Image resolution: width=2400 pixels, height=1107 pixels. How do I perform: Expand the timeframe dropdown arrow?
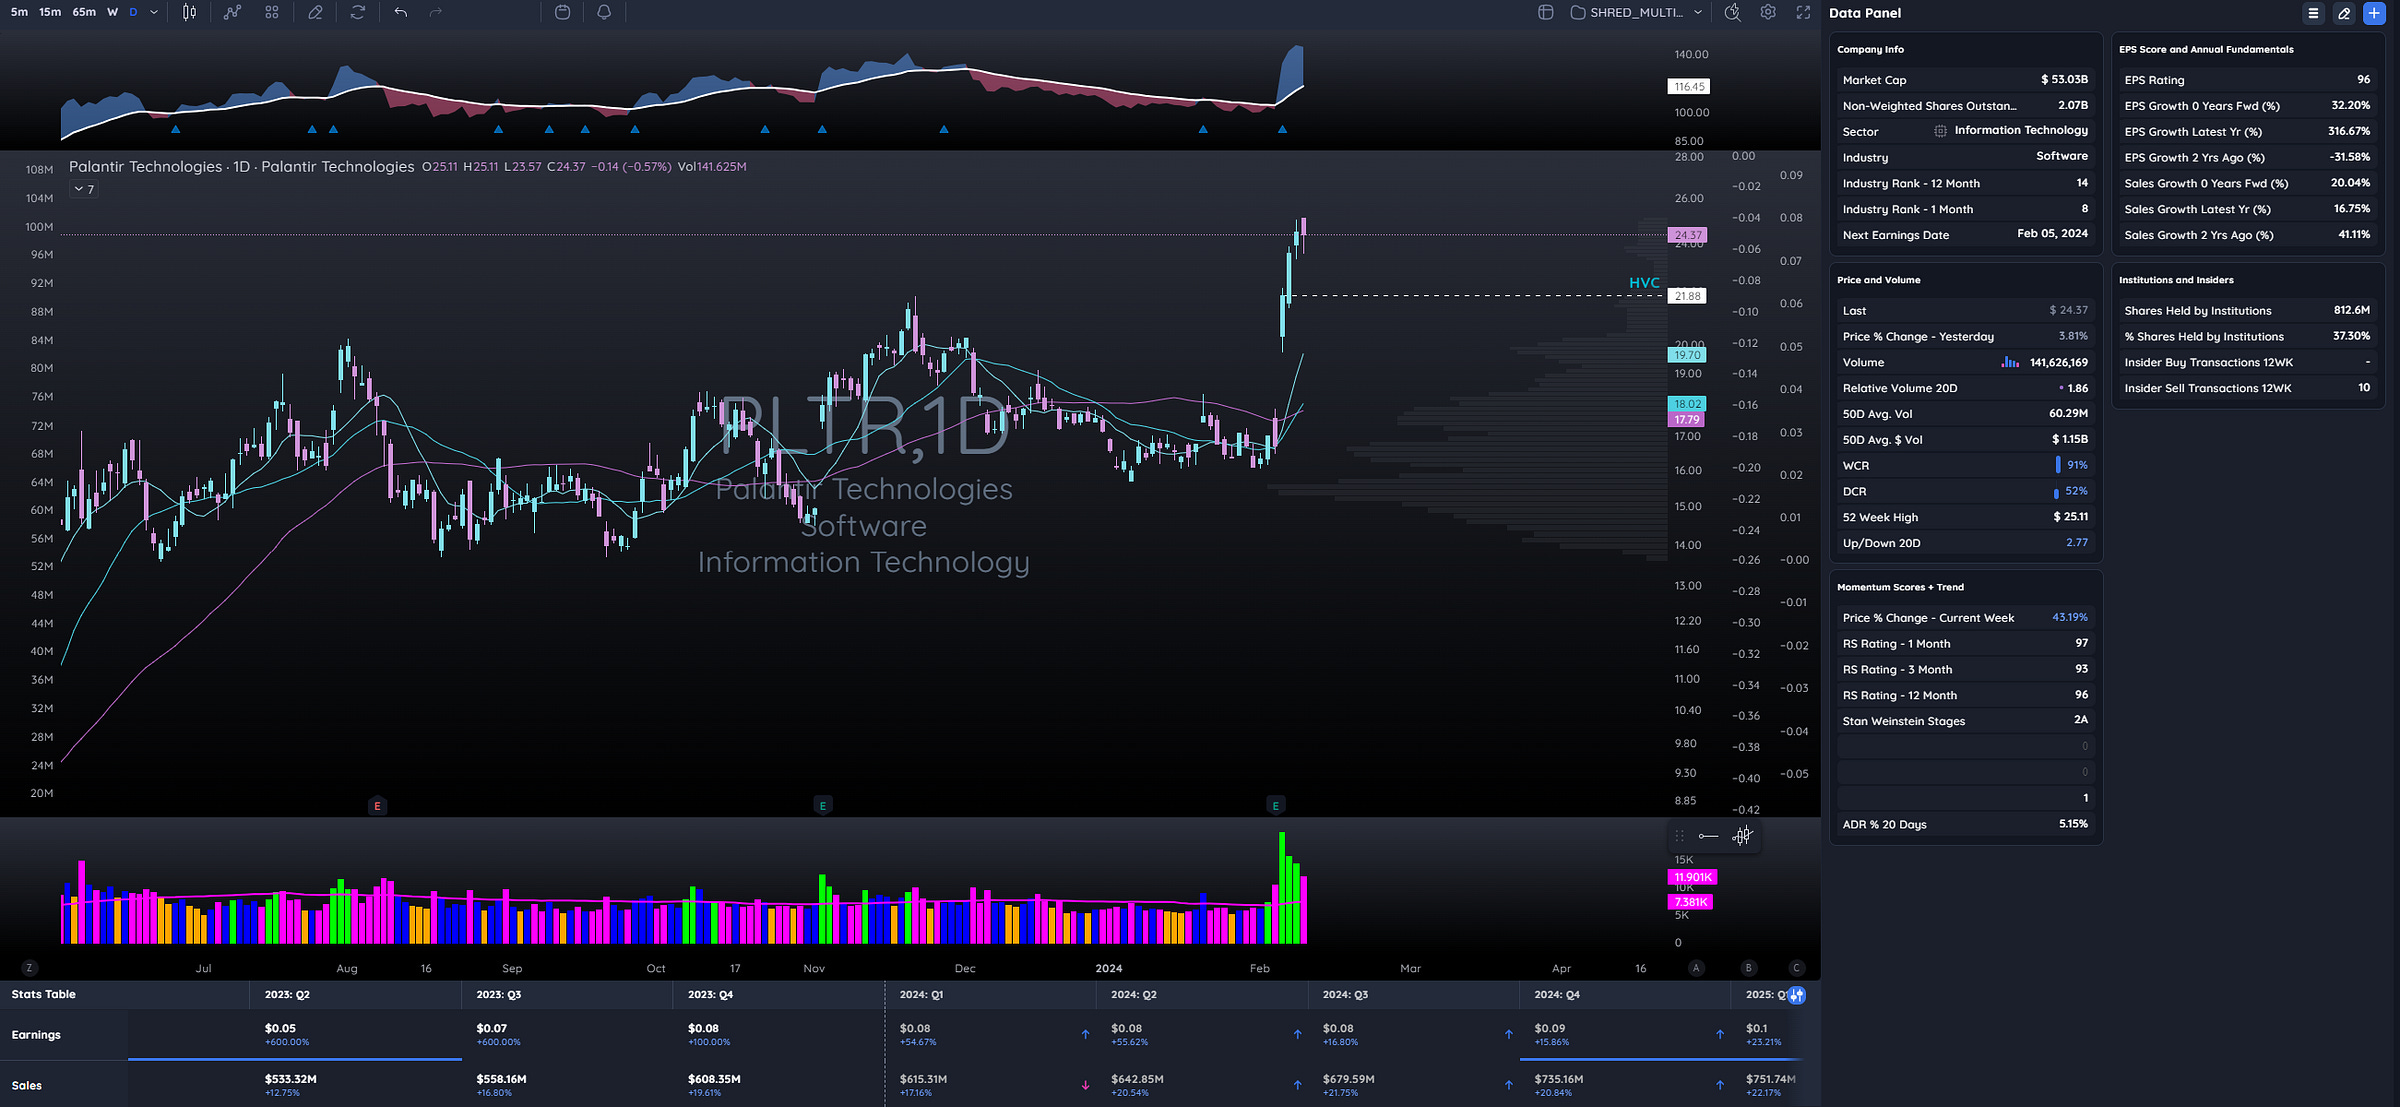click(x=154, y=12)
